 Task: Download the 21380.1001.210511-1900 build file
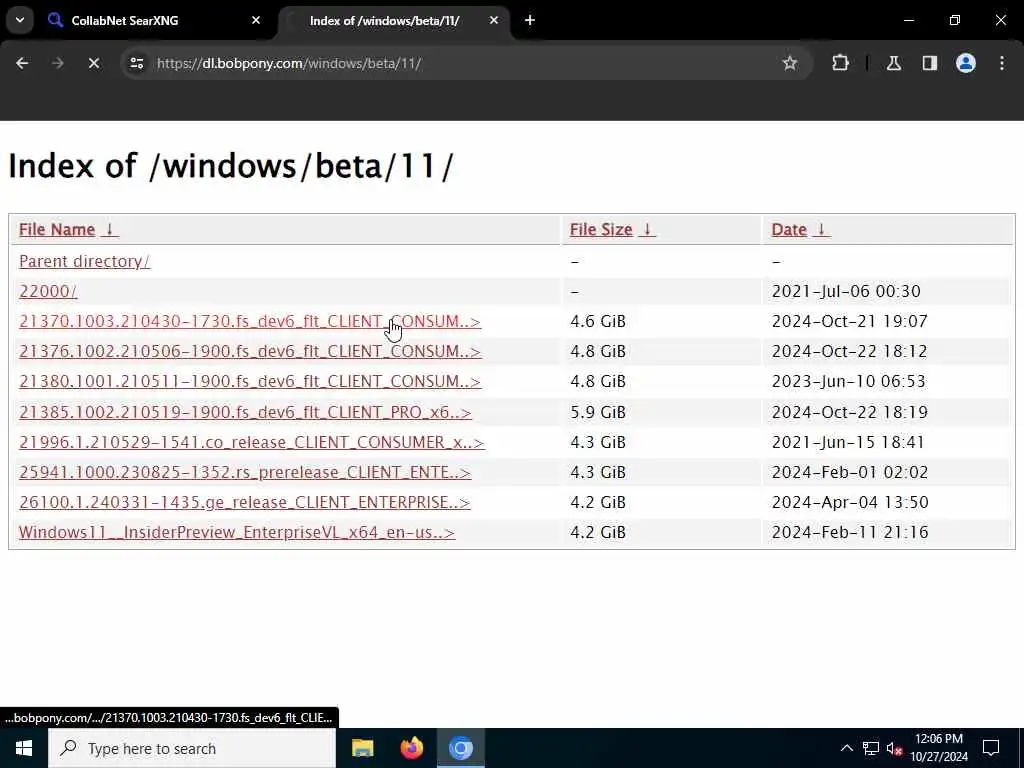250,381
